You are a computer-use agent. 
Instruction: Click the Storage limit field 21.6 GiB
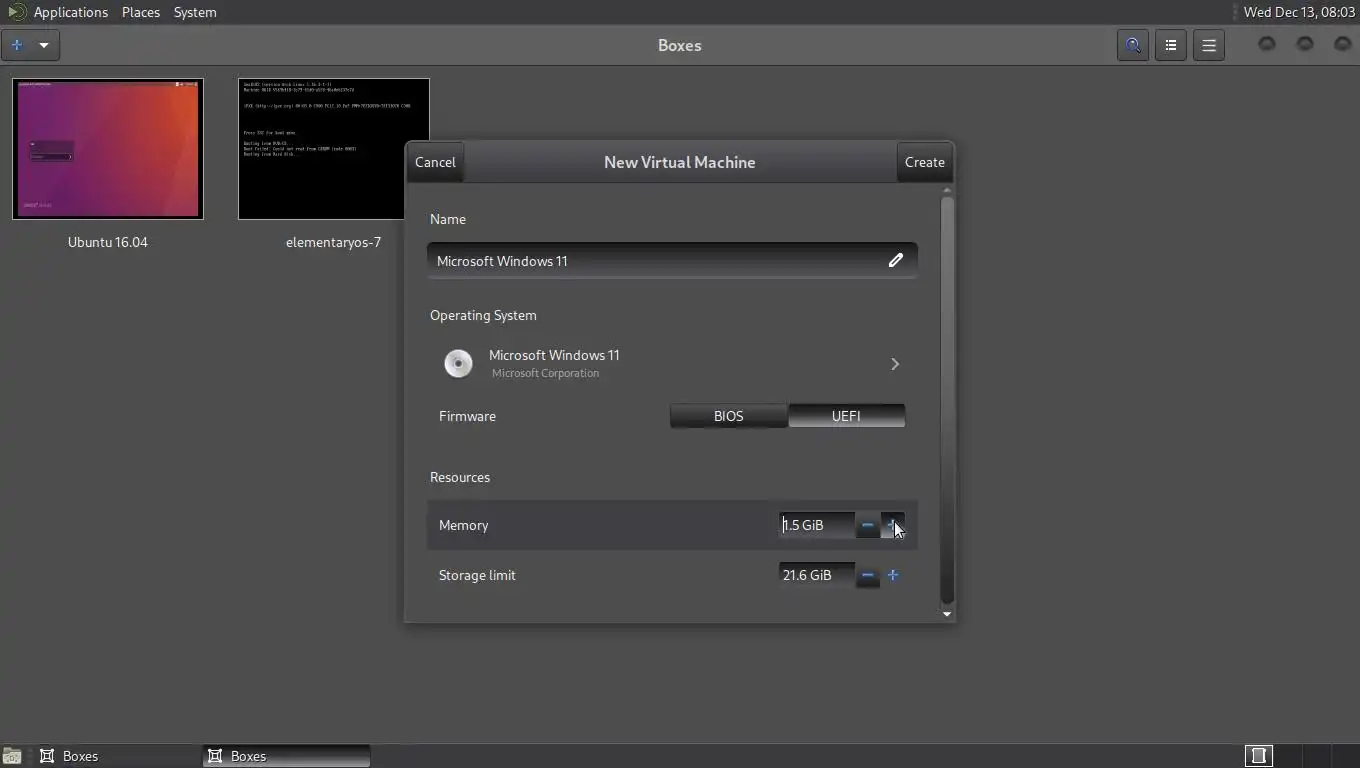point(817,575)
